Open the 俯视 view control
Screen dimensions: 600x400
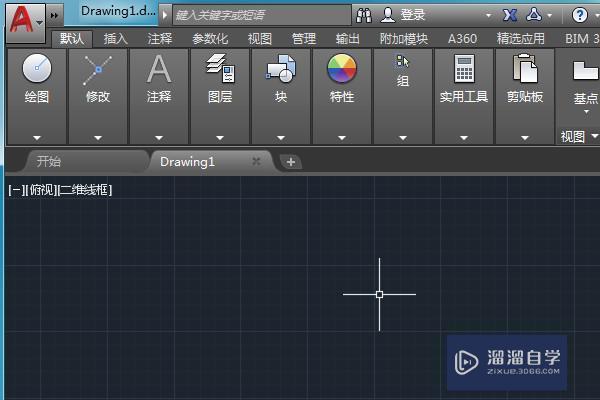pos(41,190)
